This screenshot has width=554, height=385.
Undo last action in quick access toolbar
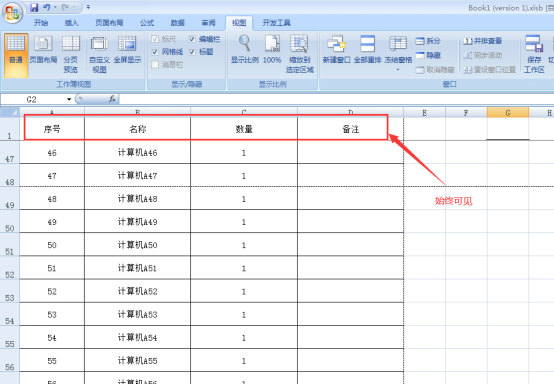(x=47, y=7)
